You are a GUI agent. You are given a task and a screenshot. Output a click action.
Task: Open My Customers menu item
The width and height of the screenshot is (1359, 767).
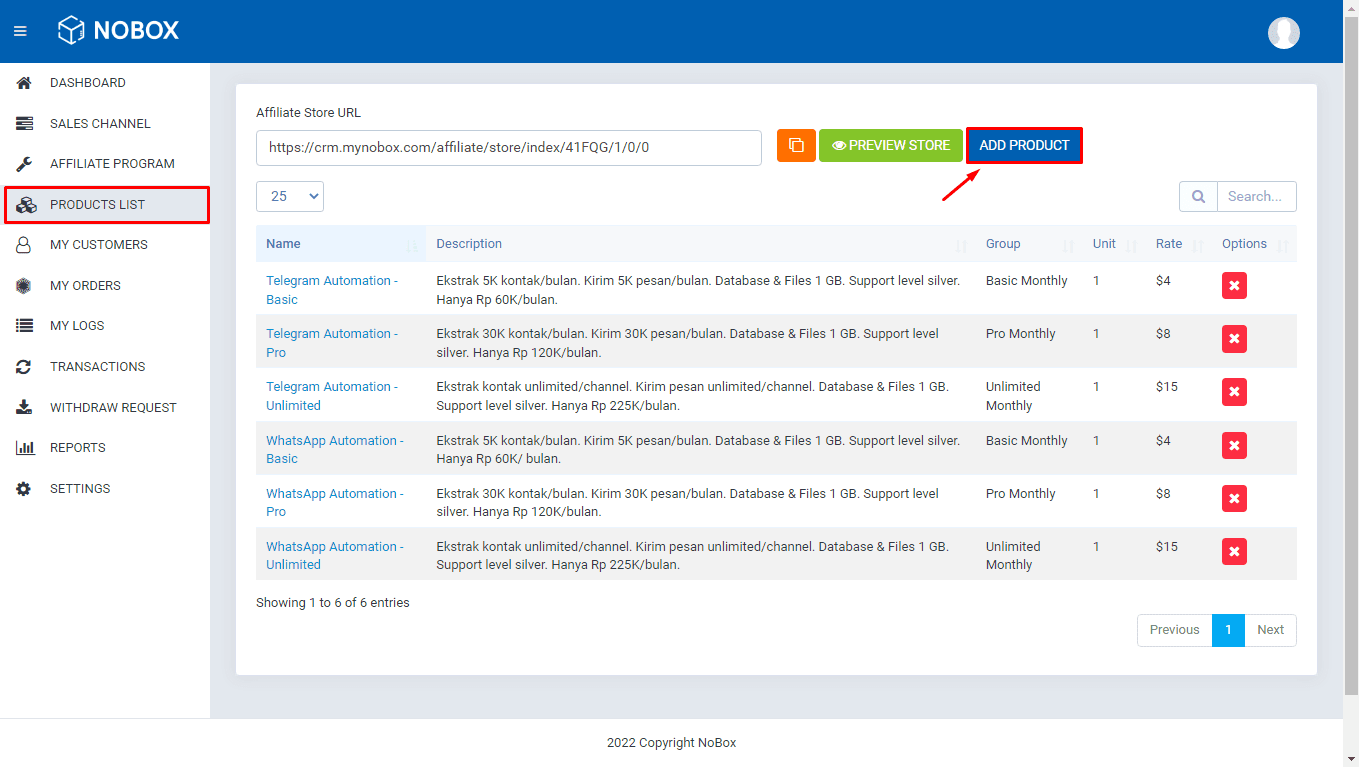click(98, 245)
